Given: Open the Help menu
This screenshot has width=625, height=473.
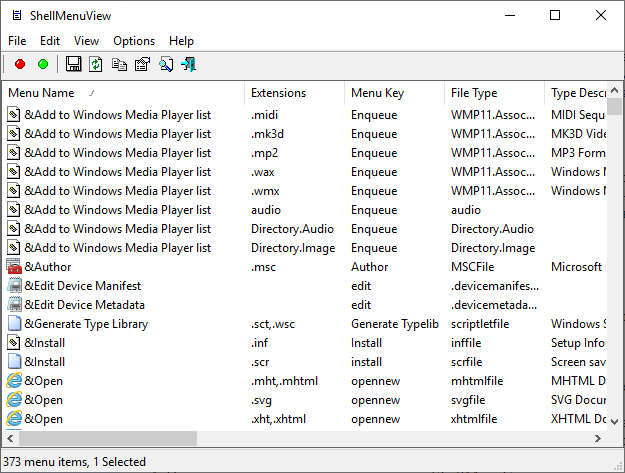Looking at the screenshot, I should (181, 41).
